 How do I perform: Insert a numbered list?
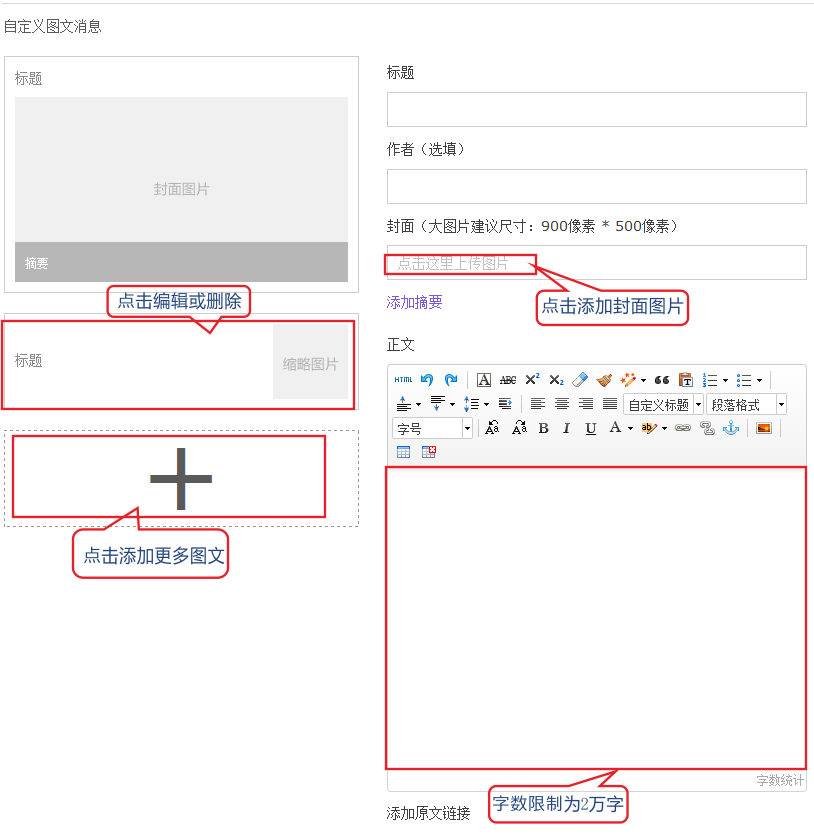[x=710, y=380]
